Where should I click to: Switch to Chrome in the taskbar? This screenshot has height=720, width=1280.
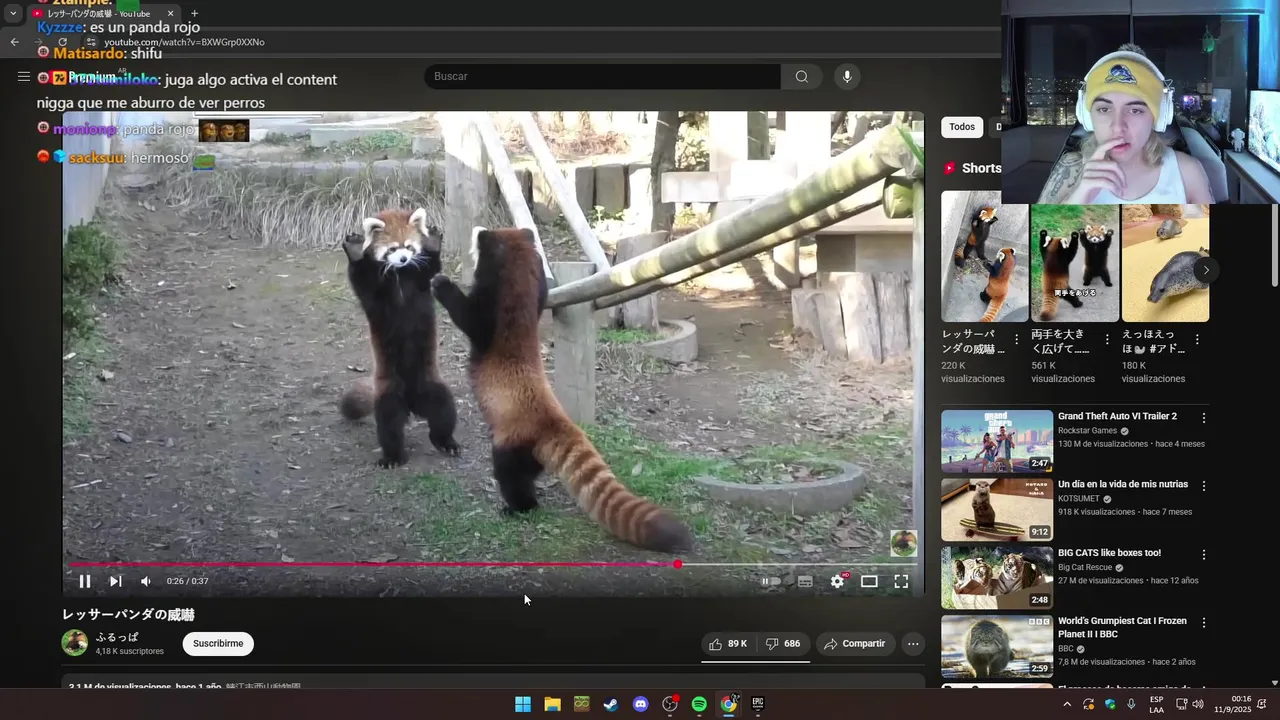click(729, 704)
